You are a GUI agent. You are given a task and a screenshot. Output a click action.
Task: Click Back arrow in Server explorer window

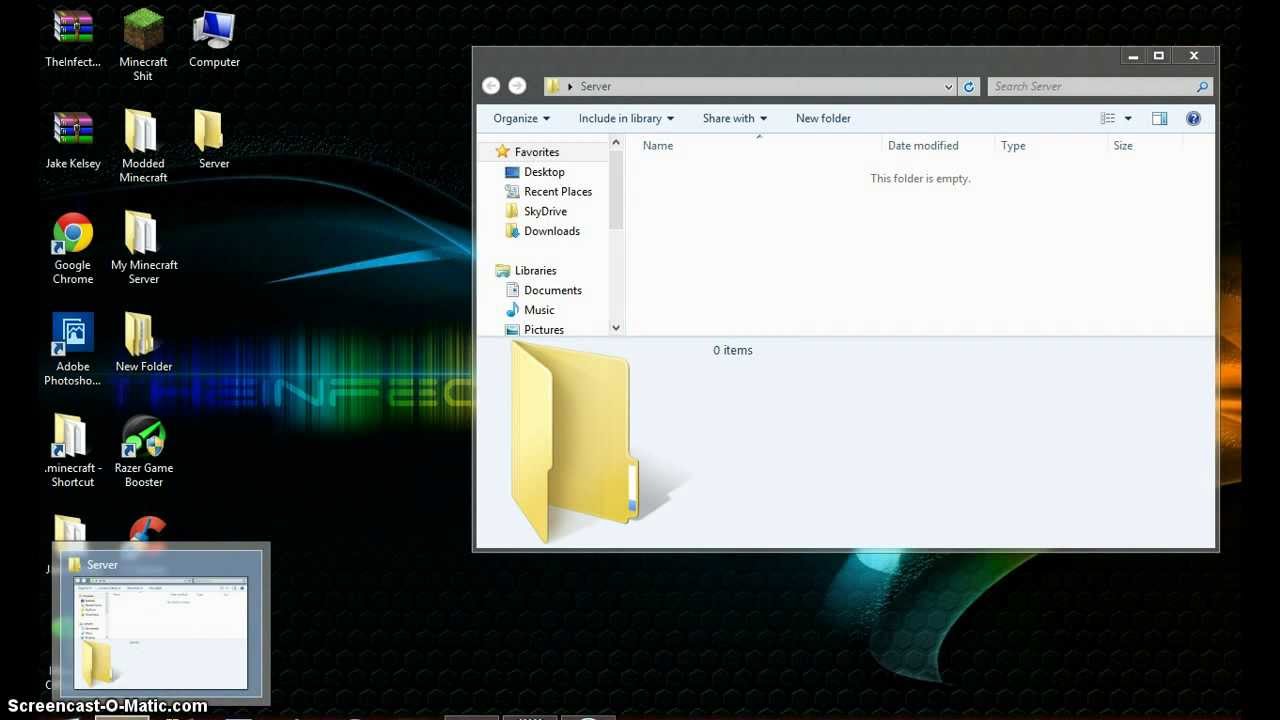(x=490, y=86)
